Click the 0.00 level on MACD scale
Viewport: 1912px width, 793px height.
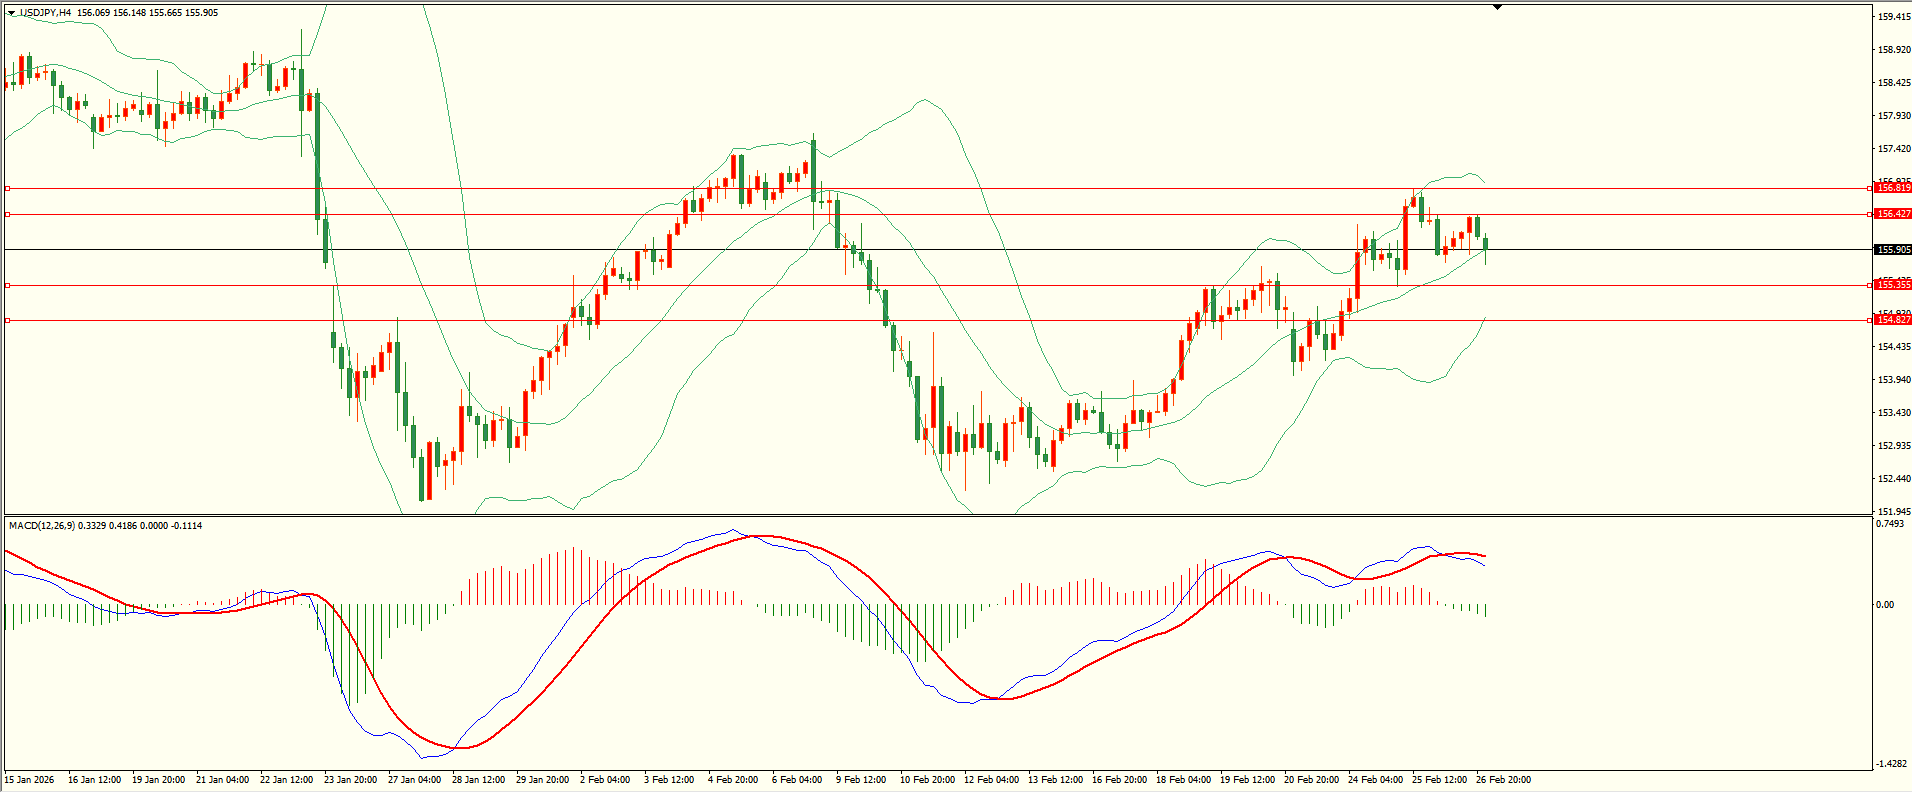point(1884,604)
